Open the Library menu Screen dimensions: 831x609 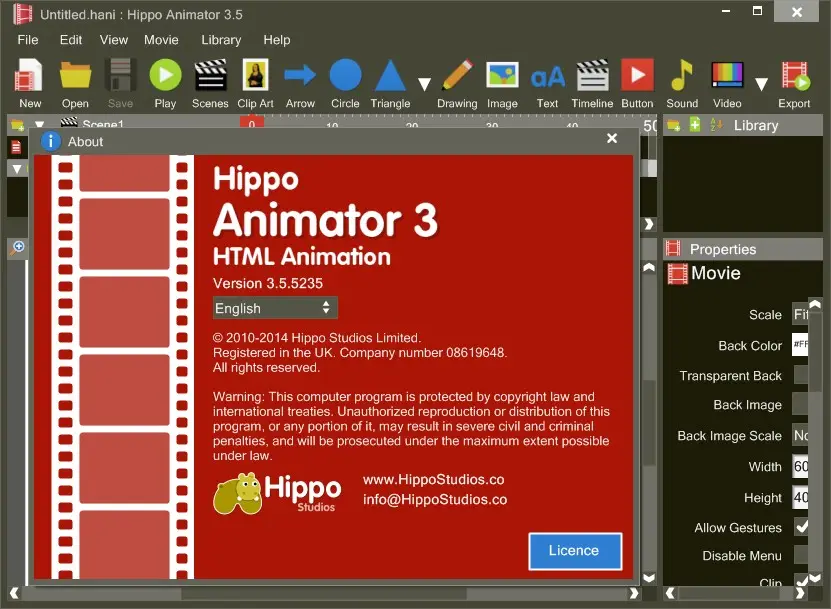click(221, 40)
